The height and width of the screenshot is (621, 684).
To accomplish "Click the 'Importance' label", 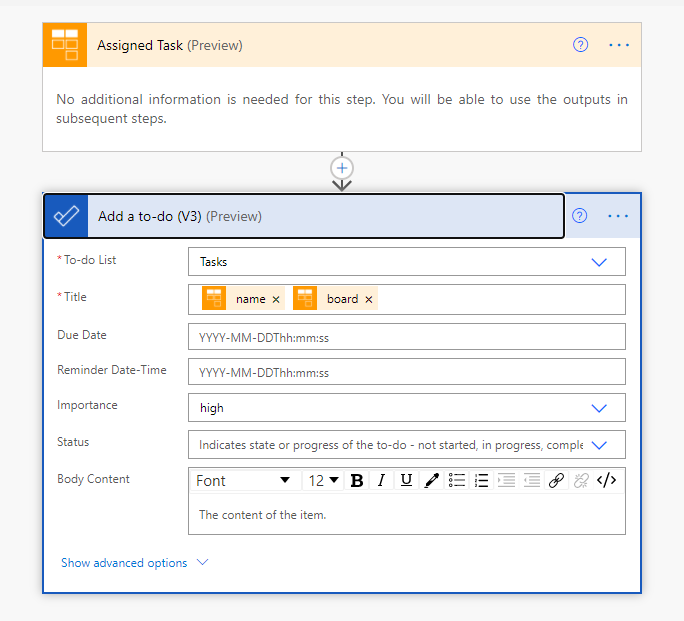I will pyautogui.click(x=87, y=405).
